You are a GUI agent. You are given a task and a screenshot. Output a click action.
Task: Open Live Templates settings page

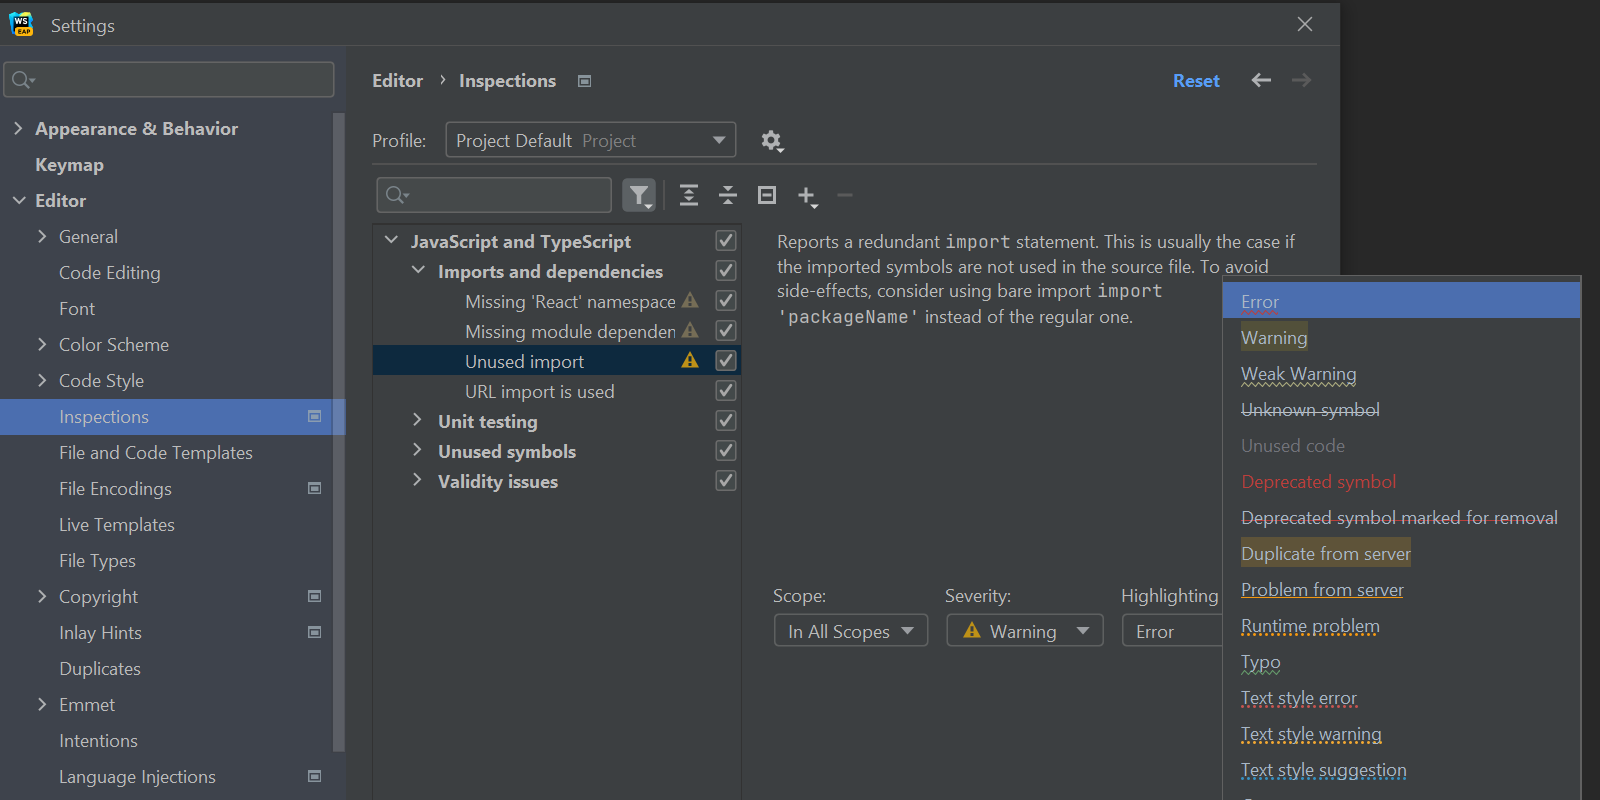(x=117, y=524)
